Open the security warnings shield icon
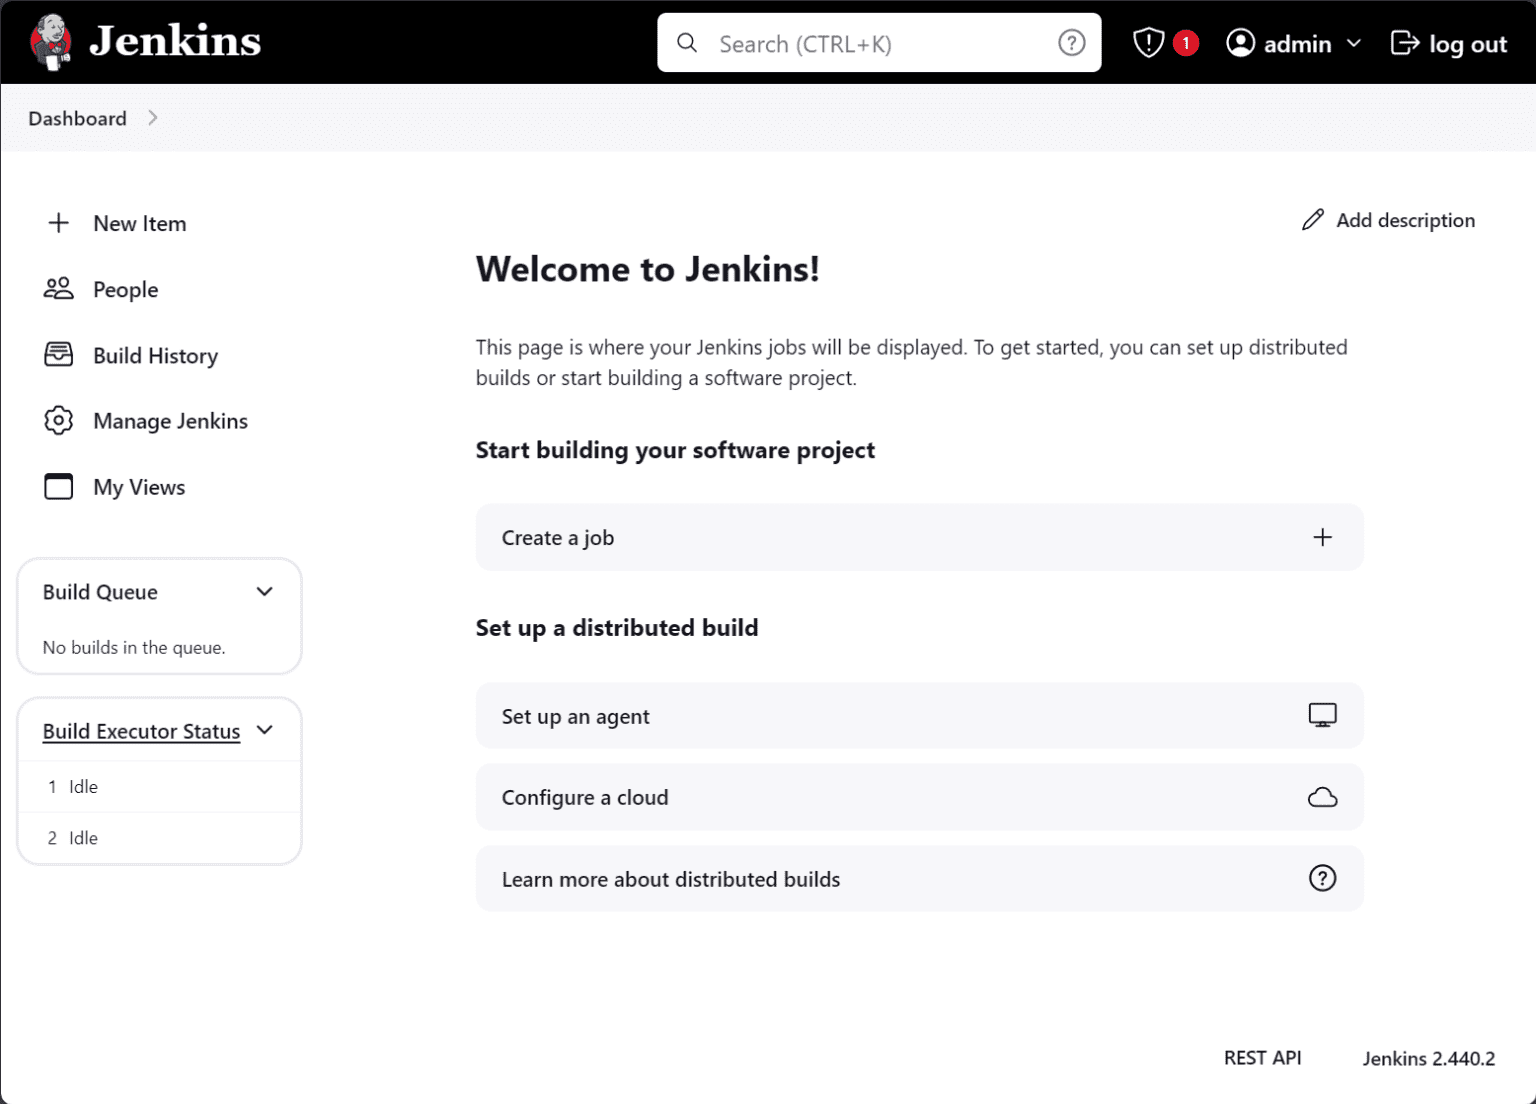The height and width of the screenshot is (1104, 1536). tap(1148, 42)
